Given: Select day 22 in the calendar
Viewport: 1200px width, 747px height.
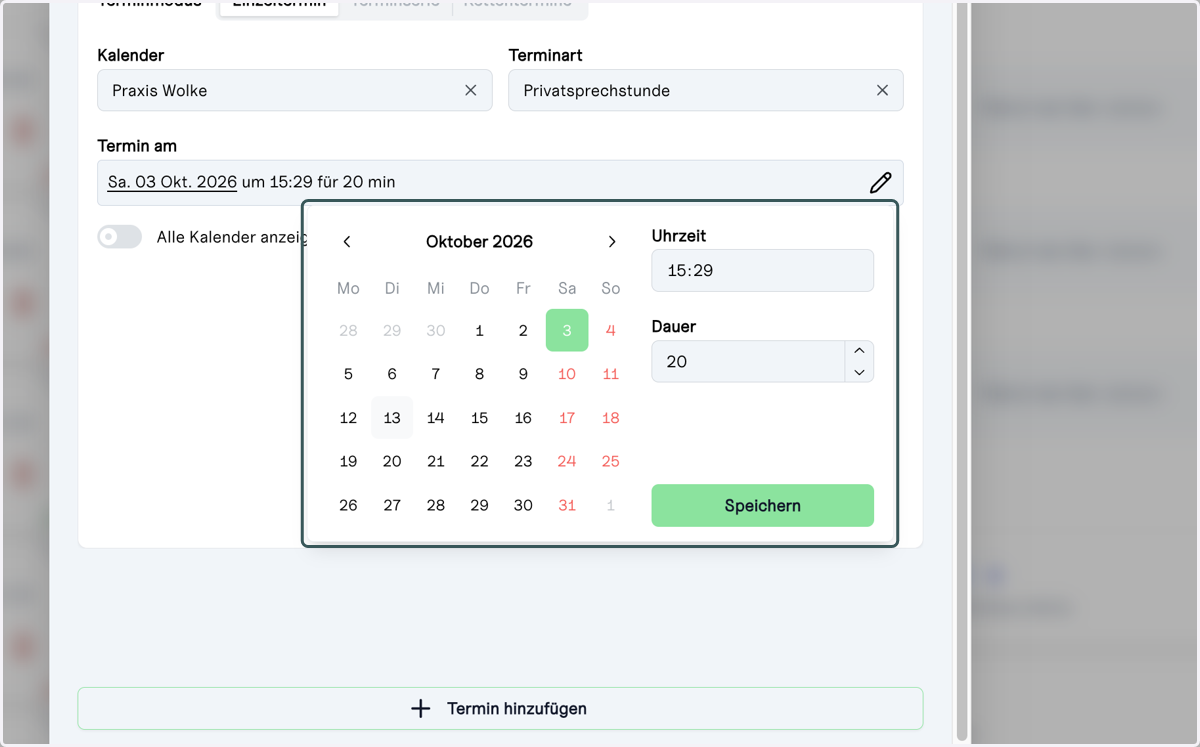Looking at the screenshot, I should pyautogui.click(x=480, y=461).
